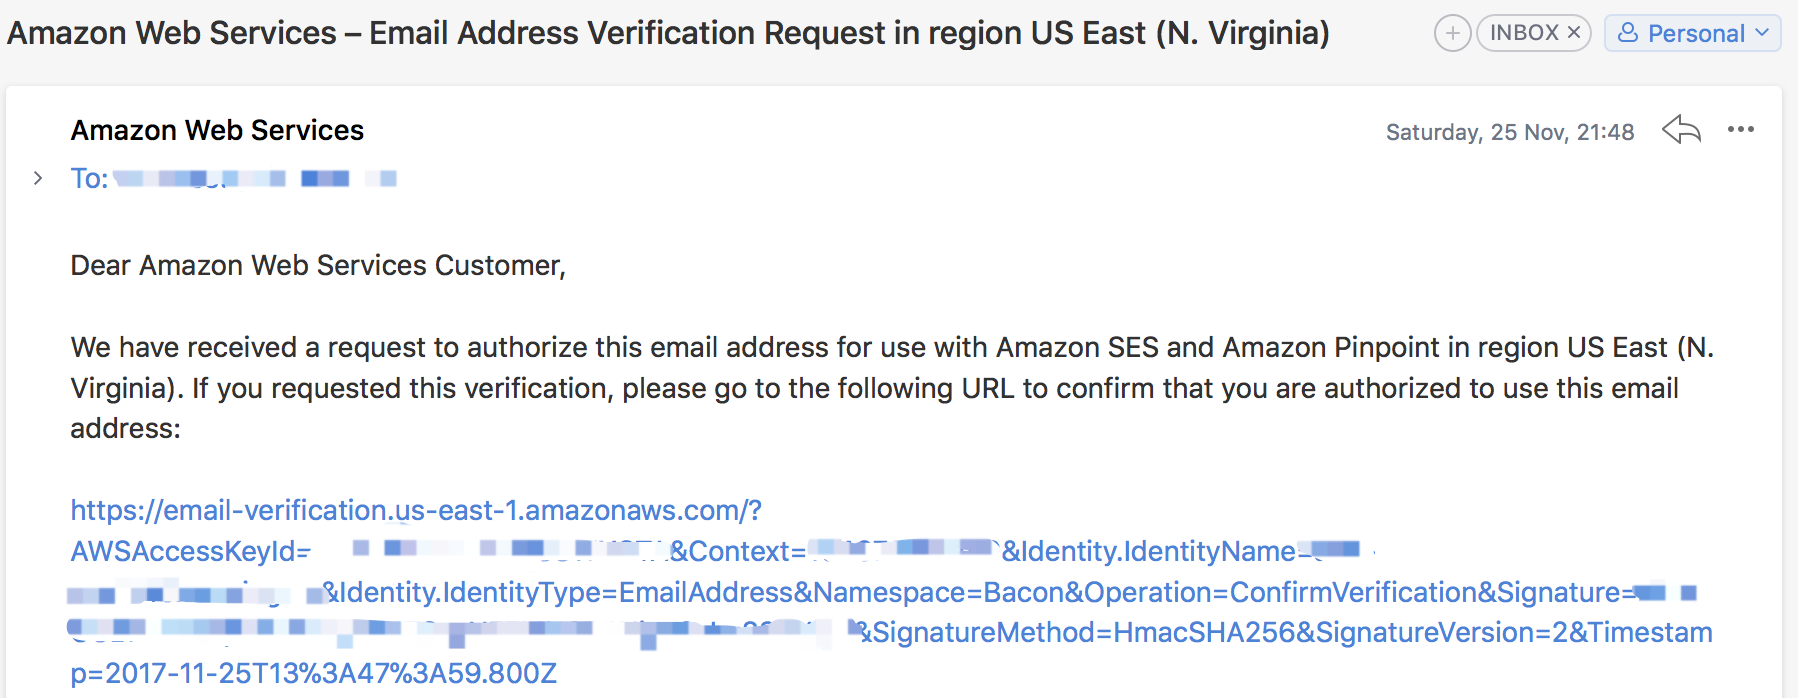Click the AWSAccessKeyId portion of the URL
Viewport: 1798px width, 698px height.
point(190,551)
